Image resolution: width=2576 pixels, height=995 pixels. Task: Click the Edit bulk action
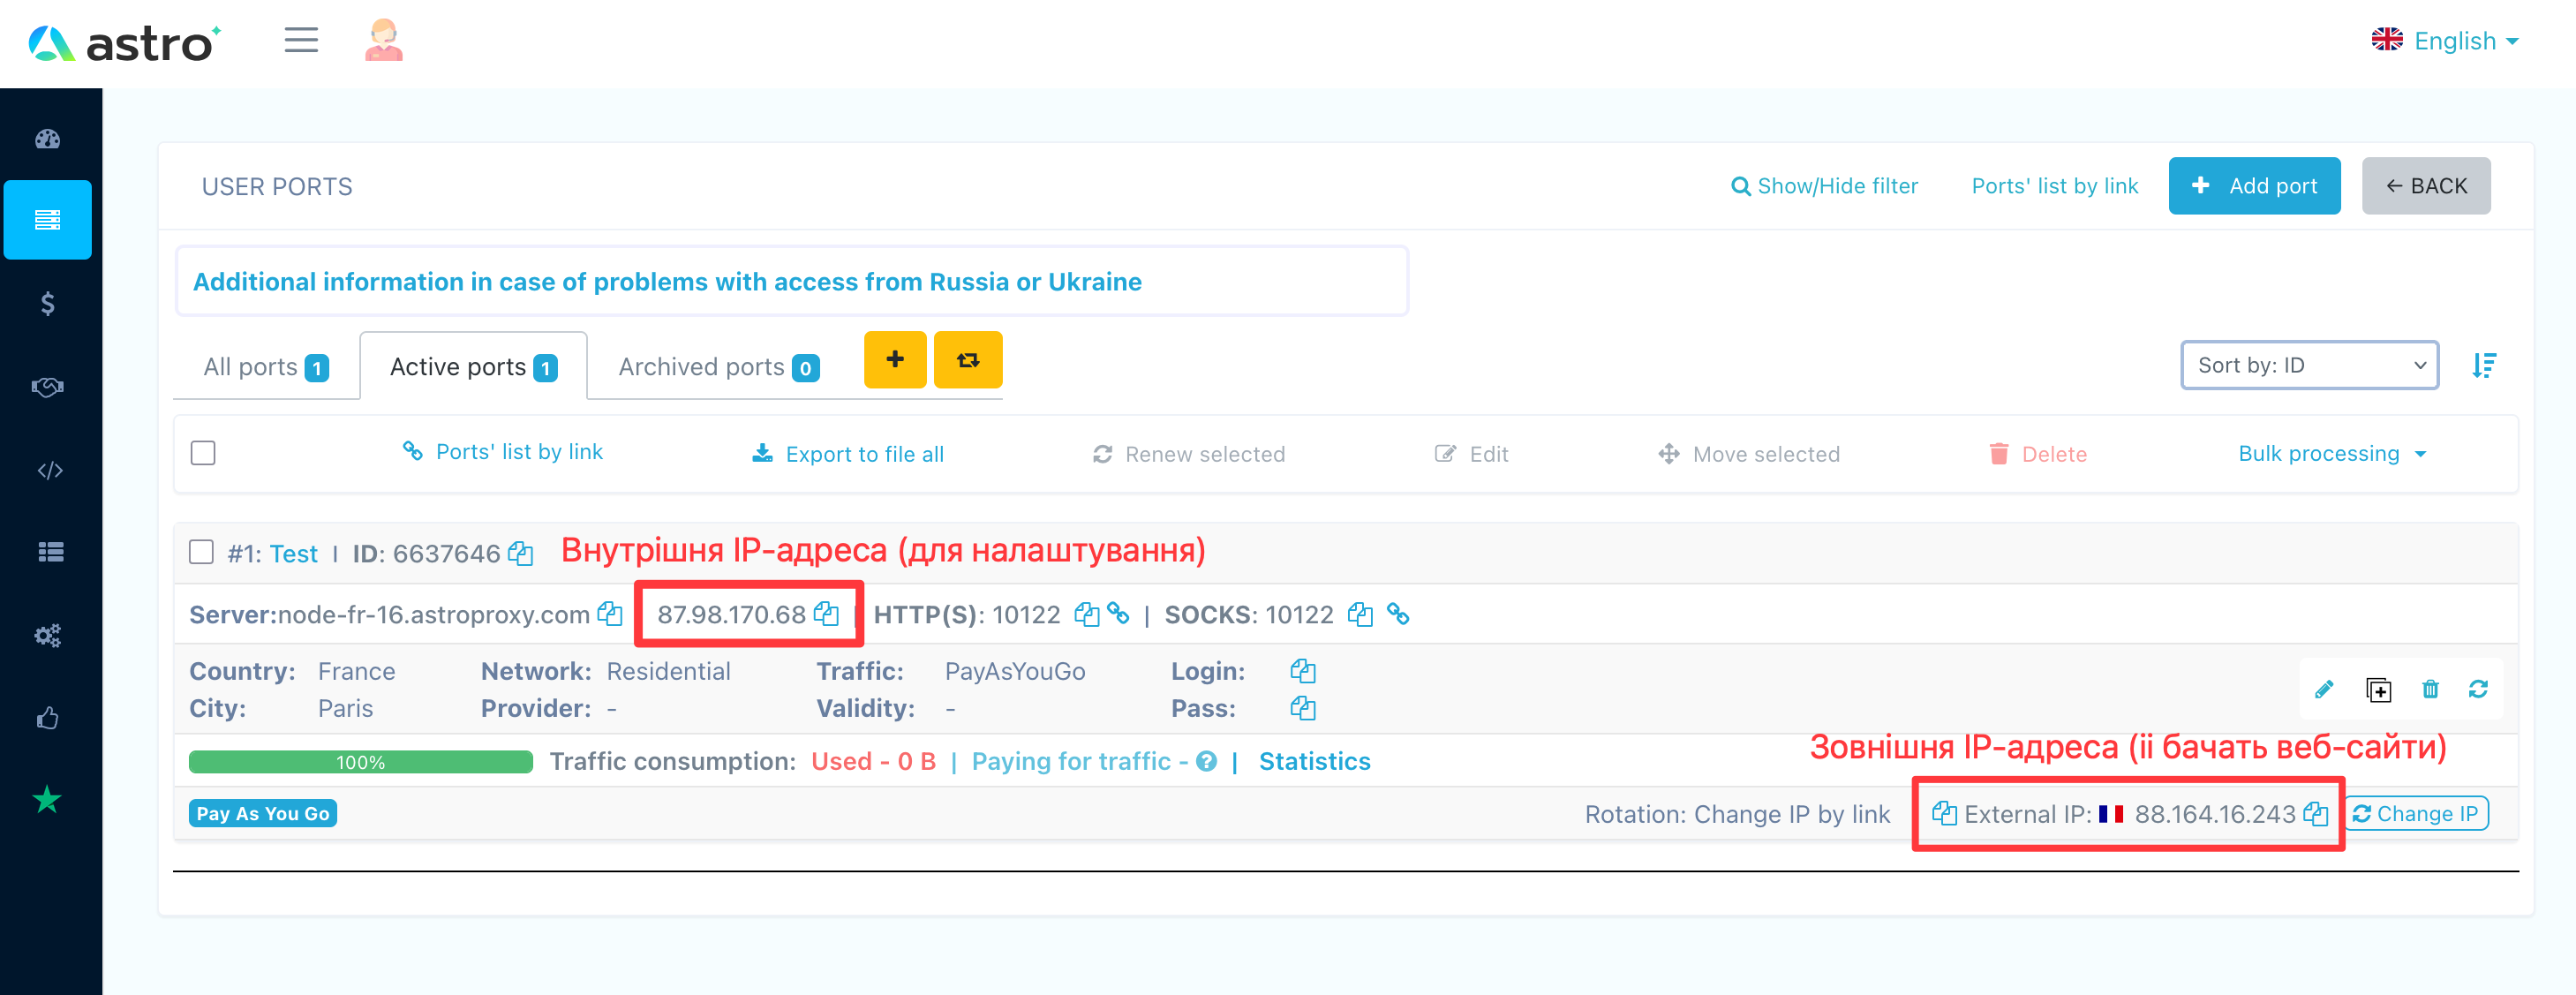point(1472,454)
